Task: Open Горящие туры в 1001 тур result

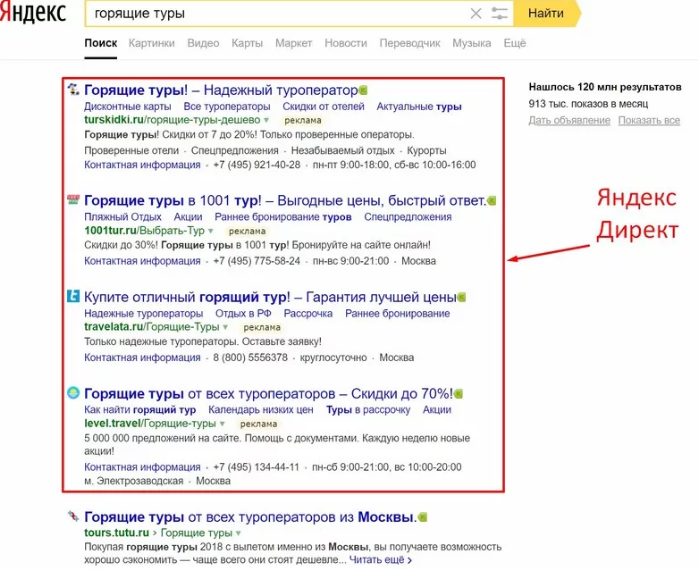Action: pos(285,200)
